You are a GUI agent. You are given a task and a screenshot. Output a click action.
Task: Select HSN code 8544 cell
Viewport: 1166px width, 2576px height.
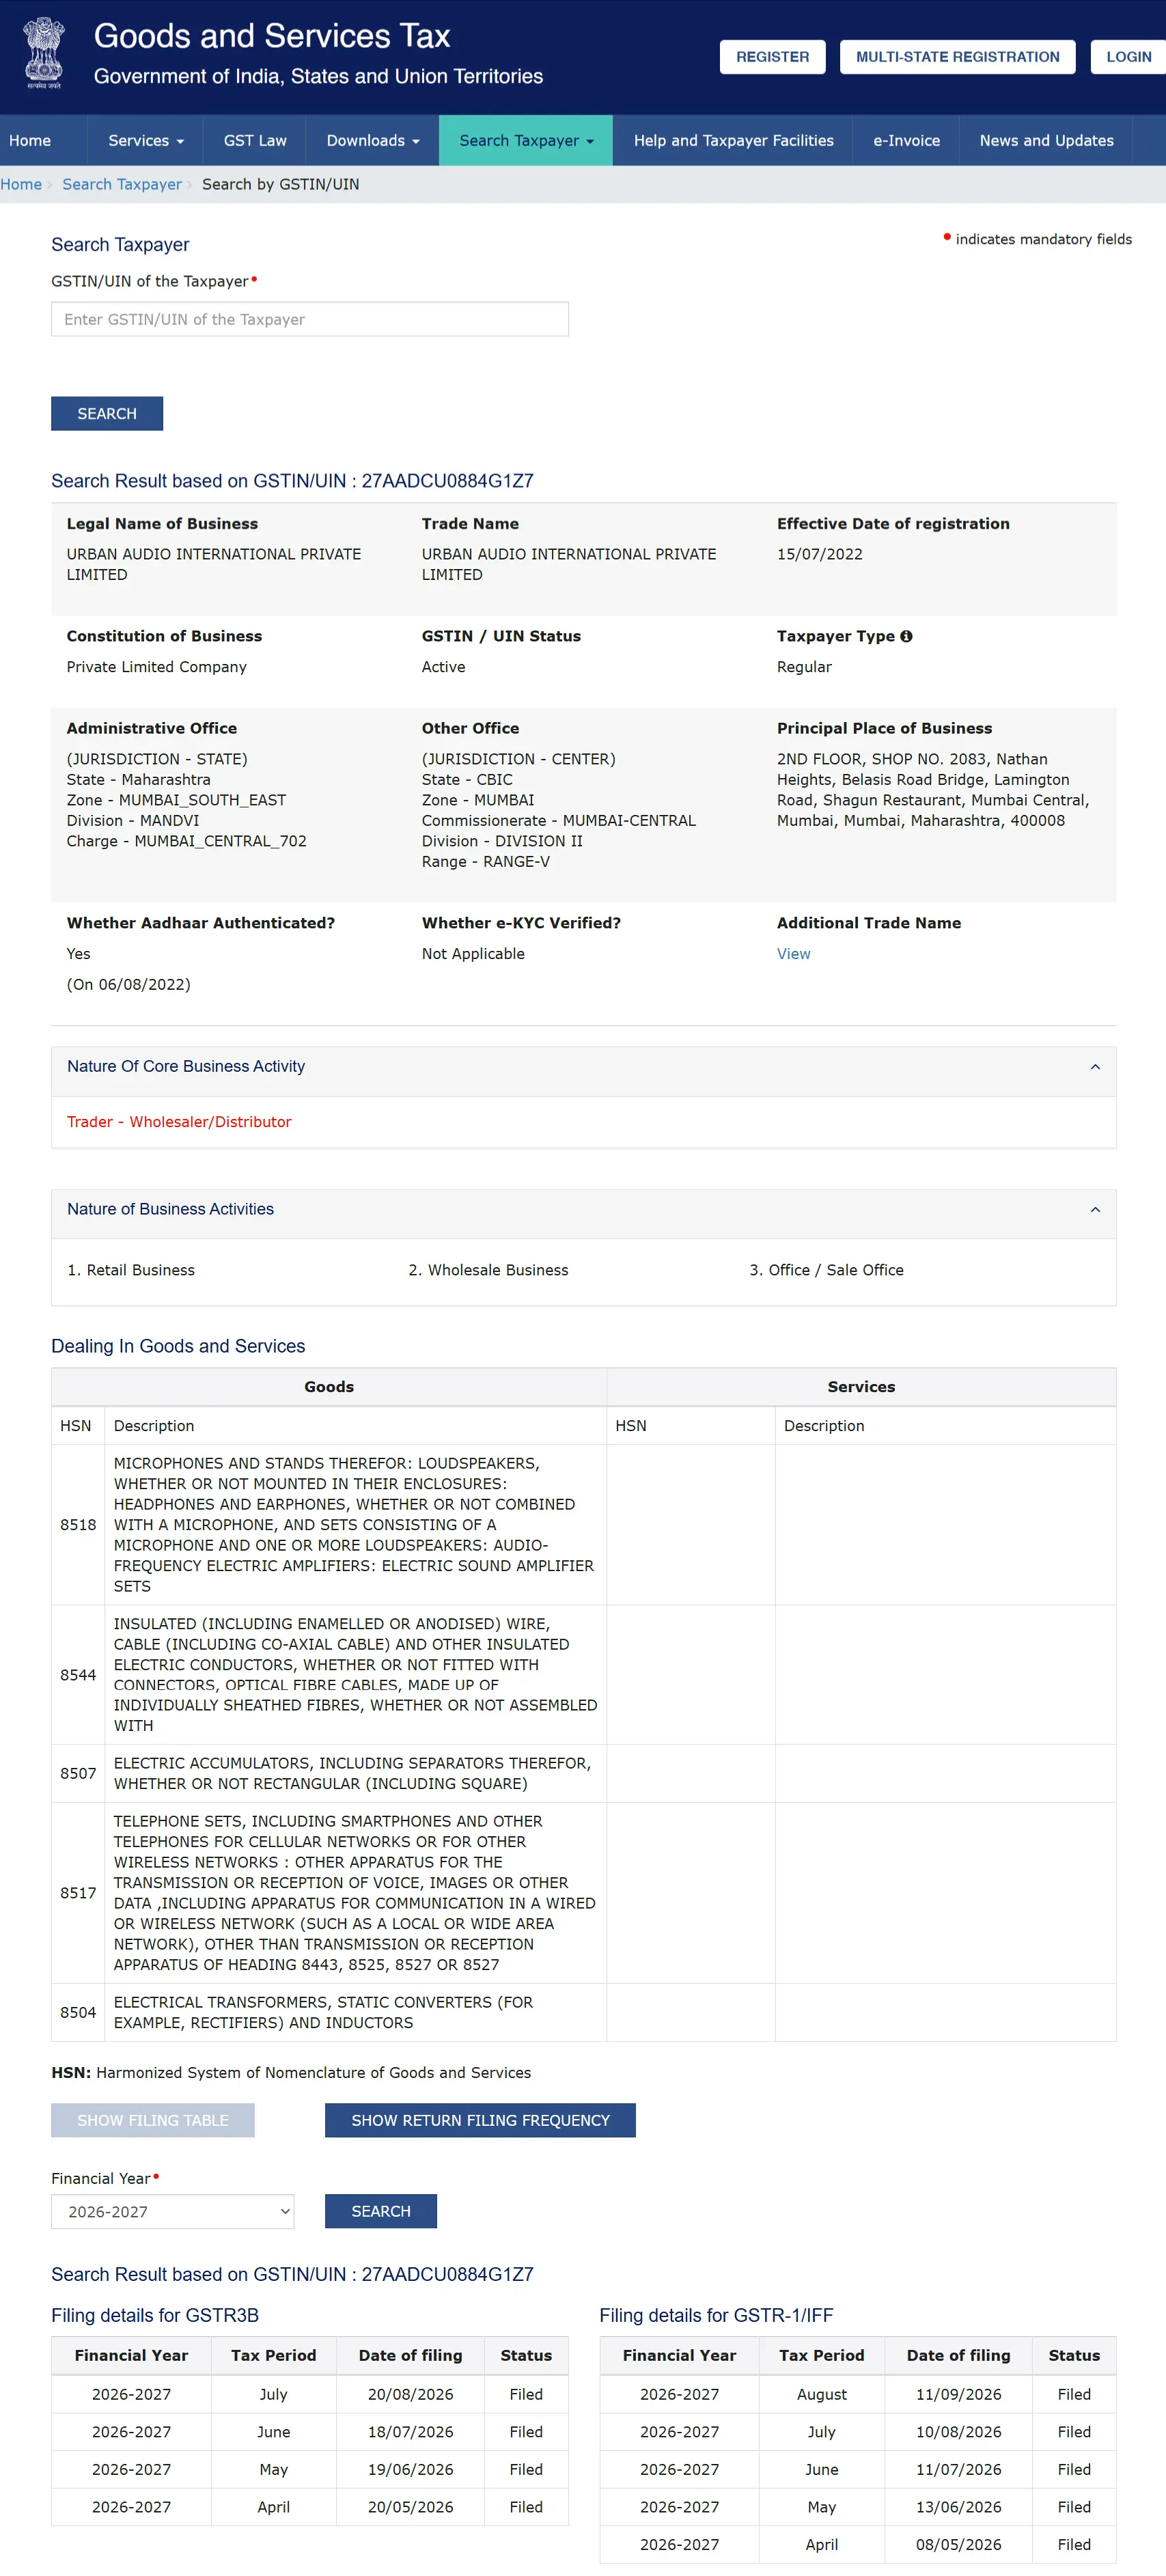[x=78, y=1675]
